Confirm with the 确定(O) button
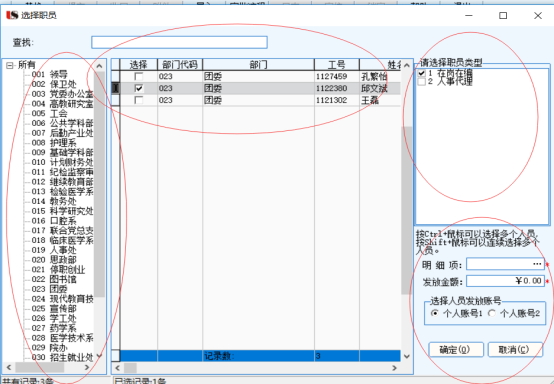 456,350
